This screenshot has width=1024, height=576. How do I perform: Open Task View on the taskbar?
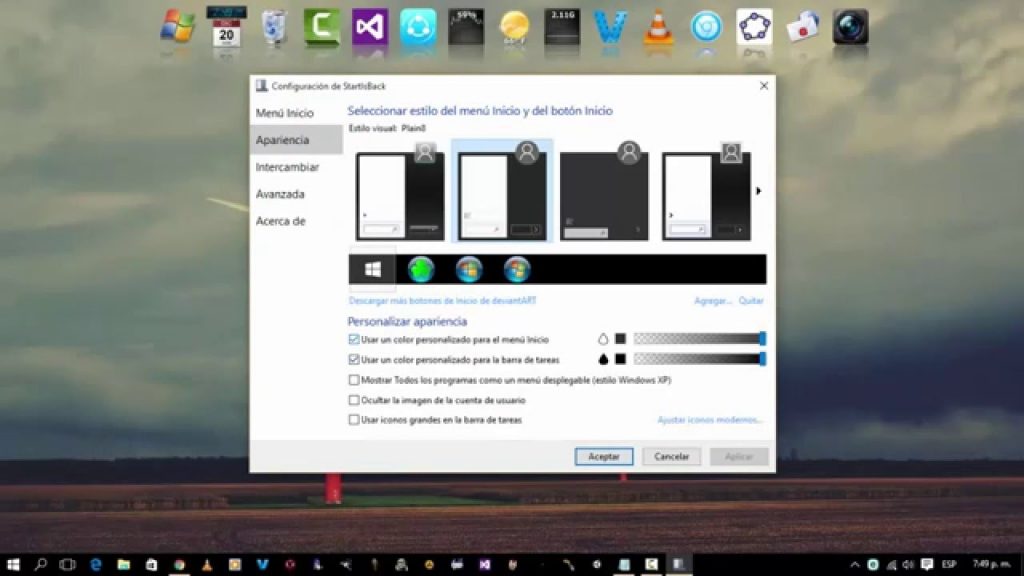click(x=67, y=564)
